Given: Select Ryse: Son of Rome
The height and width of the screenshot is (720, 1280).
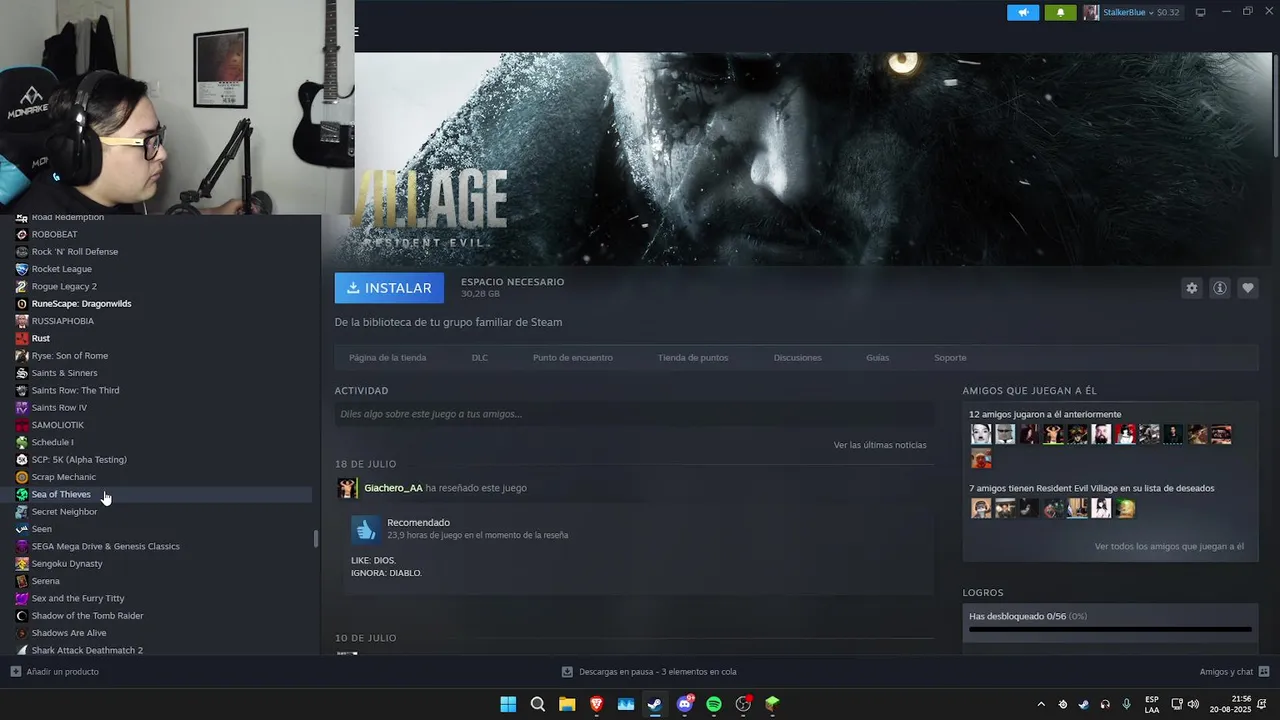Looking at the screenshot, I should click(69, 356).
